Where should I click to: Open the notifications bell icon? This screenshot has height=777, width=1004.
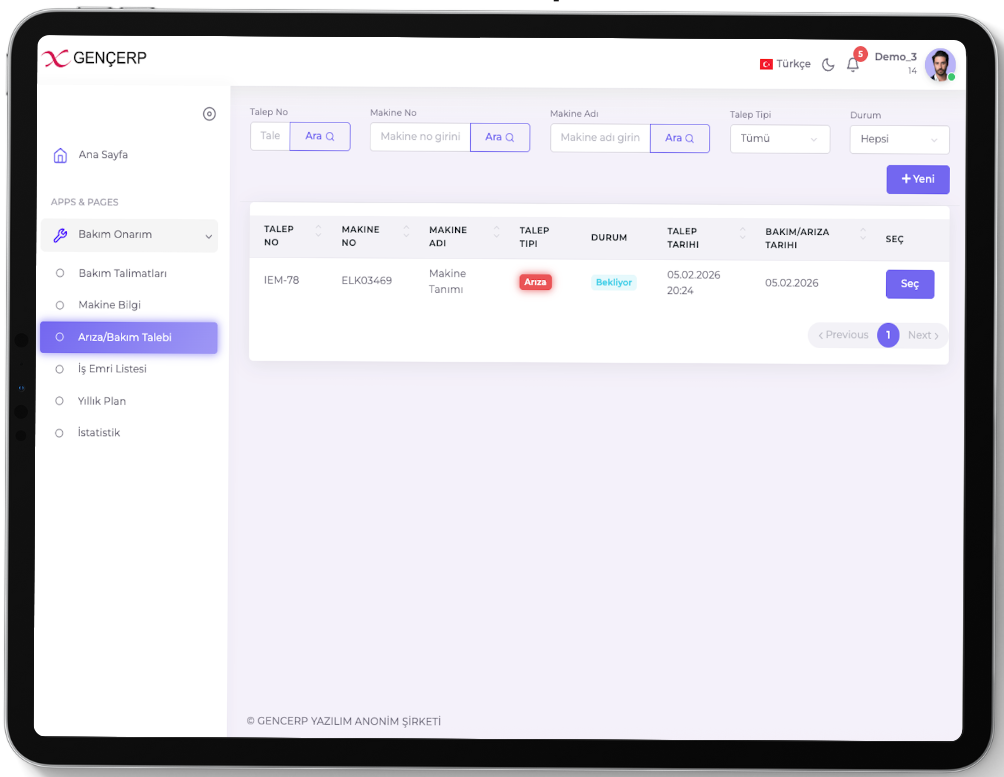click(852, 65)
